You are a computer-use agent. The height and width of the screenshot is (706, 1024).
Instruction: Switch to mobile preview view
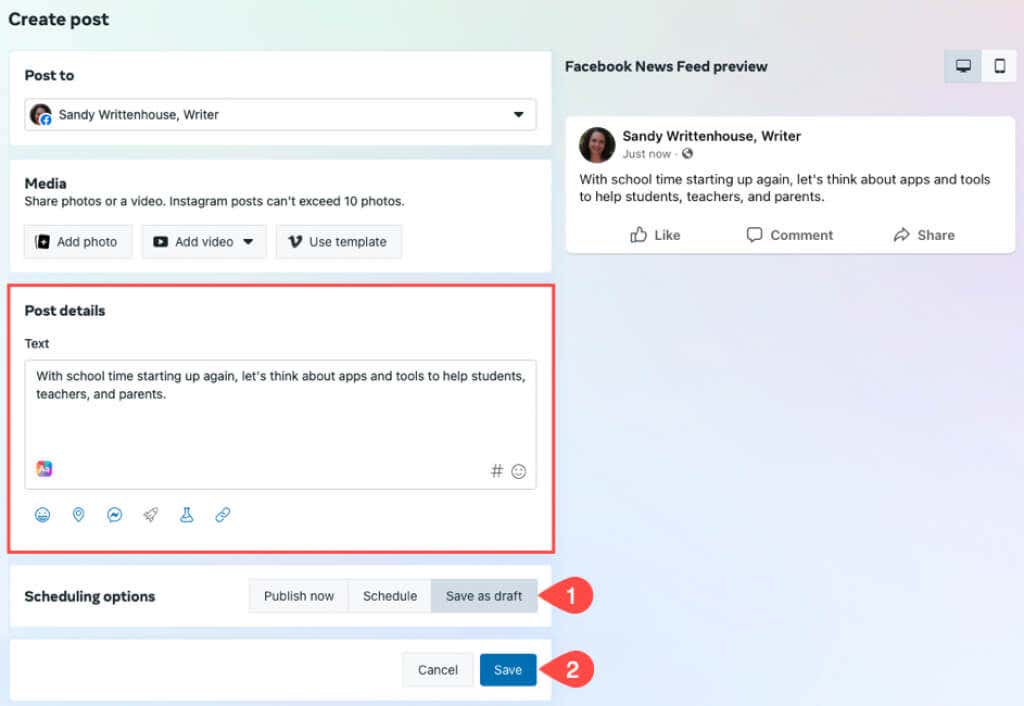tap(999, 66)
